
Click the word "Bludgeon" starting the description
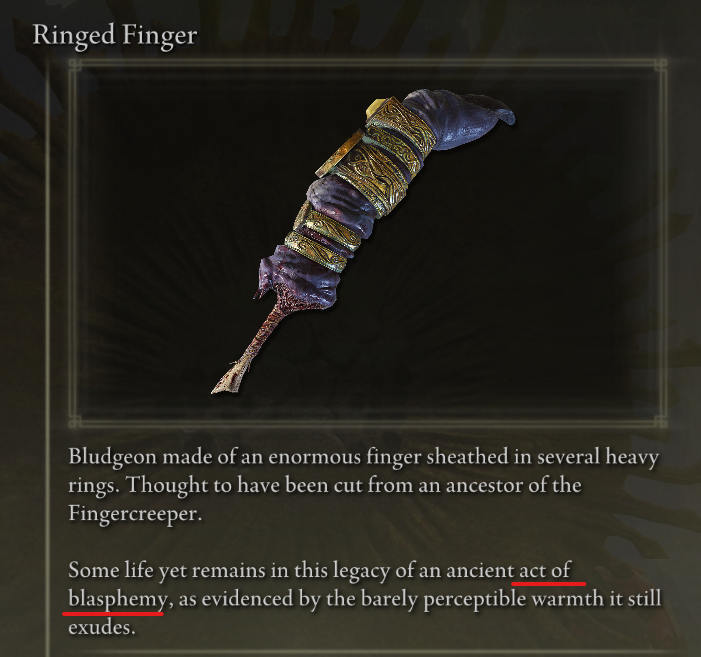(113, 457)
